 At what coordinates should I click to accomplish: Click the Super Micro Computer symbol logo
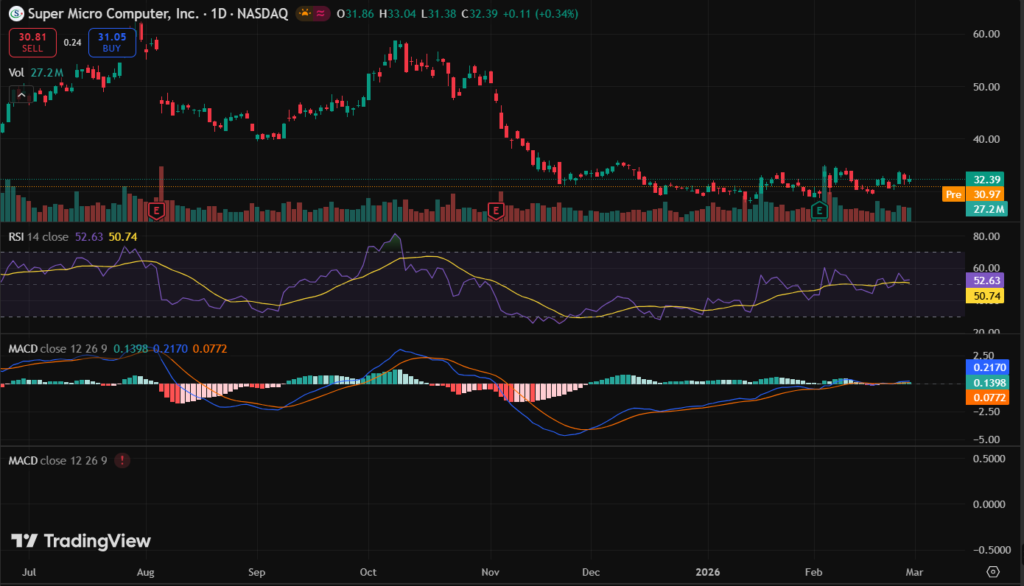pyautogui.click(x=15, y=15)
